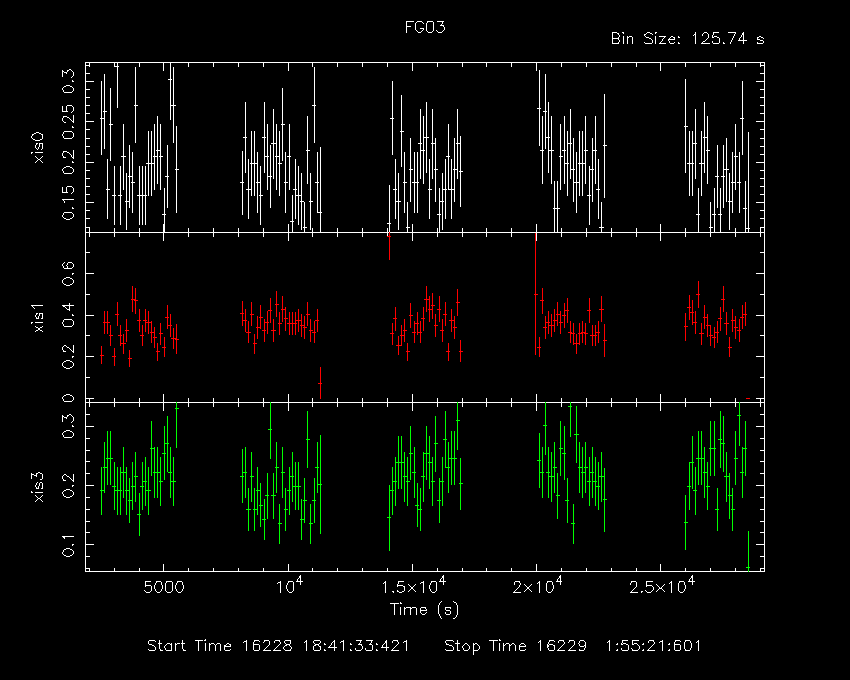Viewport: 850px width, 680px height.
Task: Click the 0.1 tick on xis3 axis
Action: pos(68,545)
